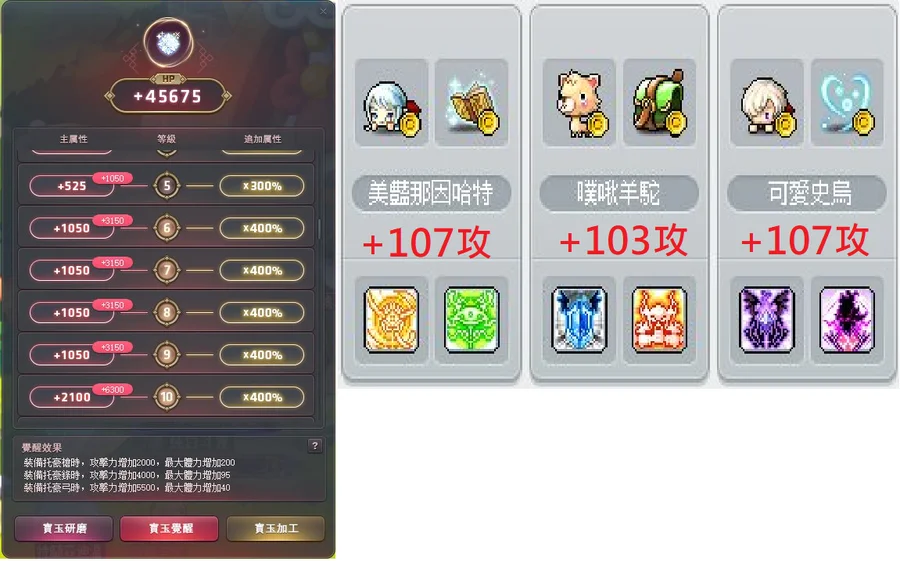Click the green backpack item icon
The image size is (900, 561).
click(x=659, y=102)
